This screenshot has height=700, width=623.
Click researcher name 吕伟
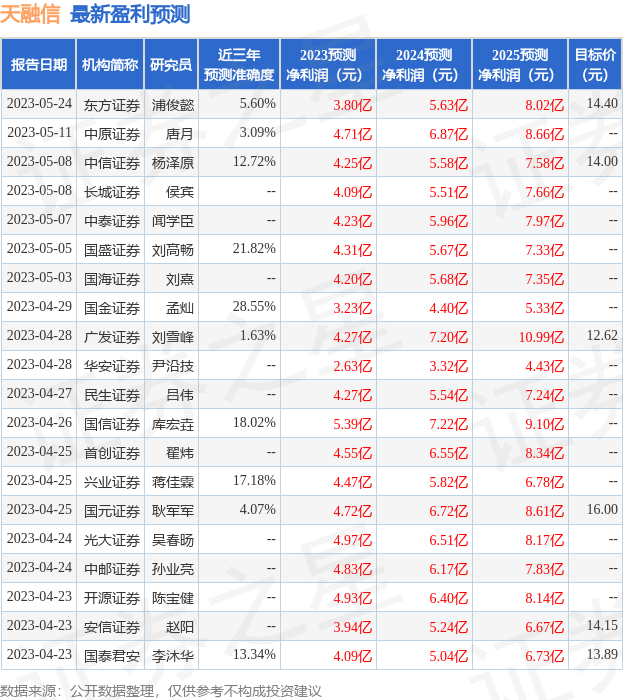180,396
